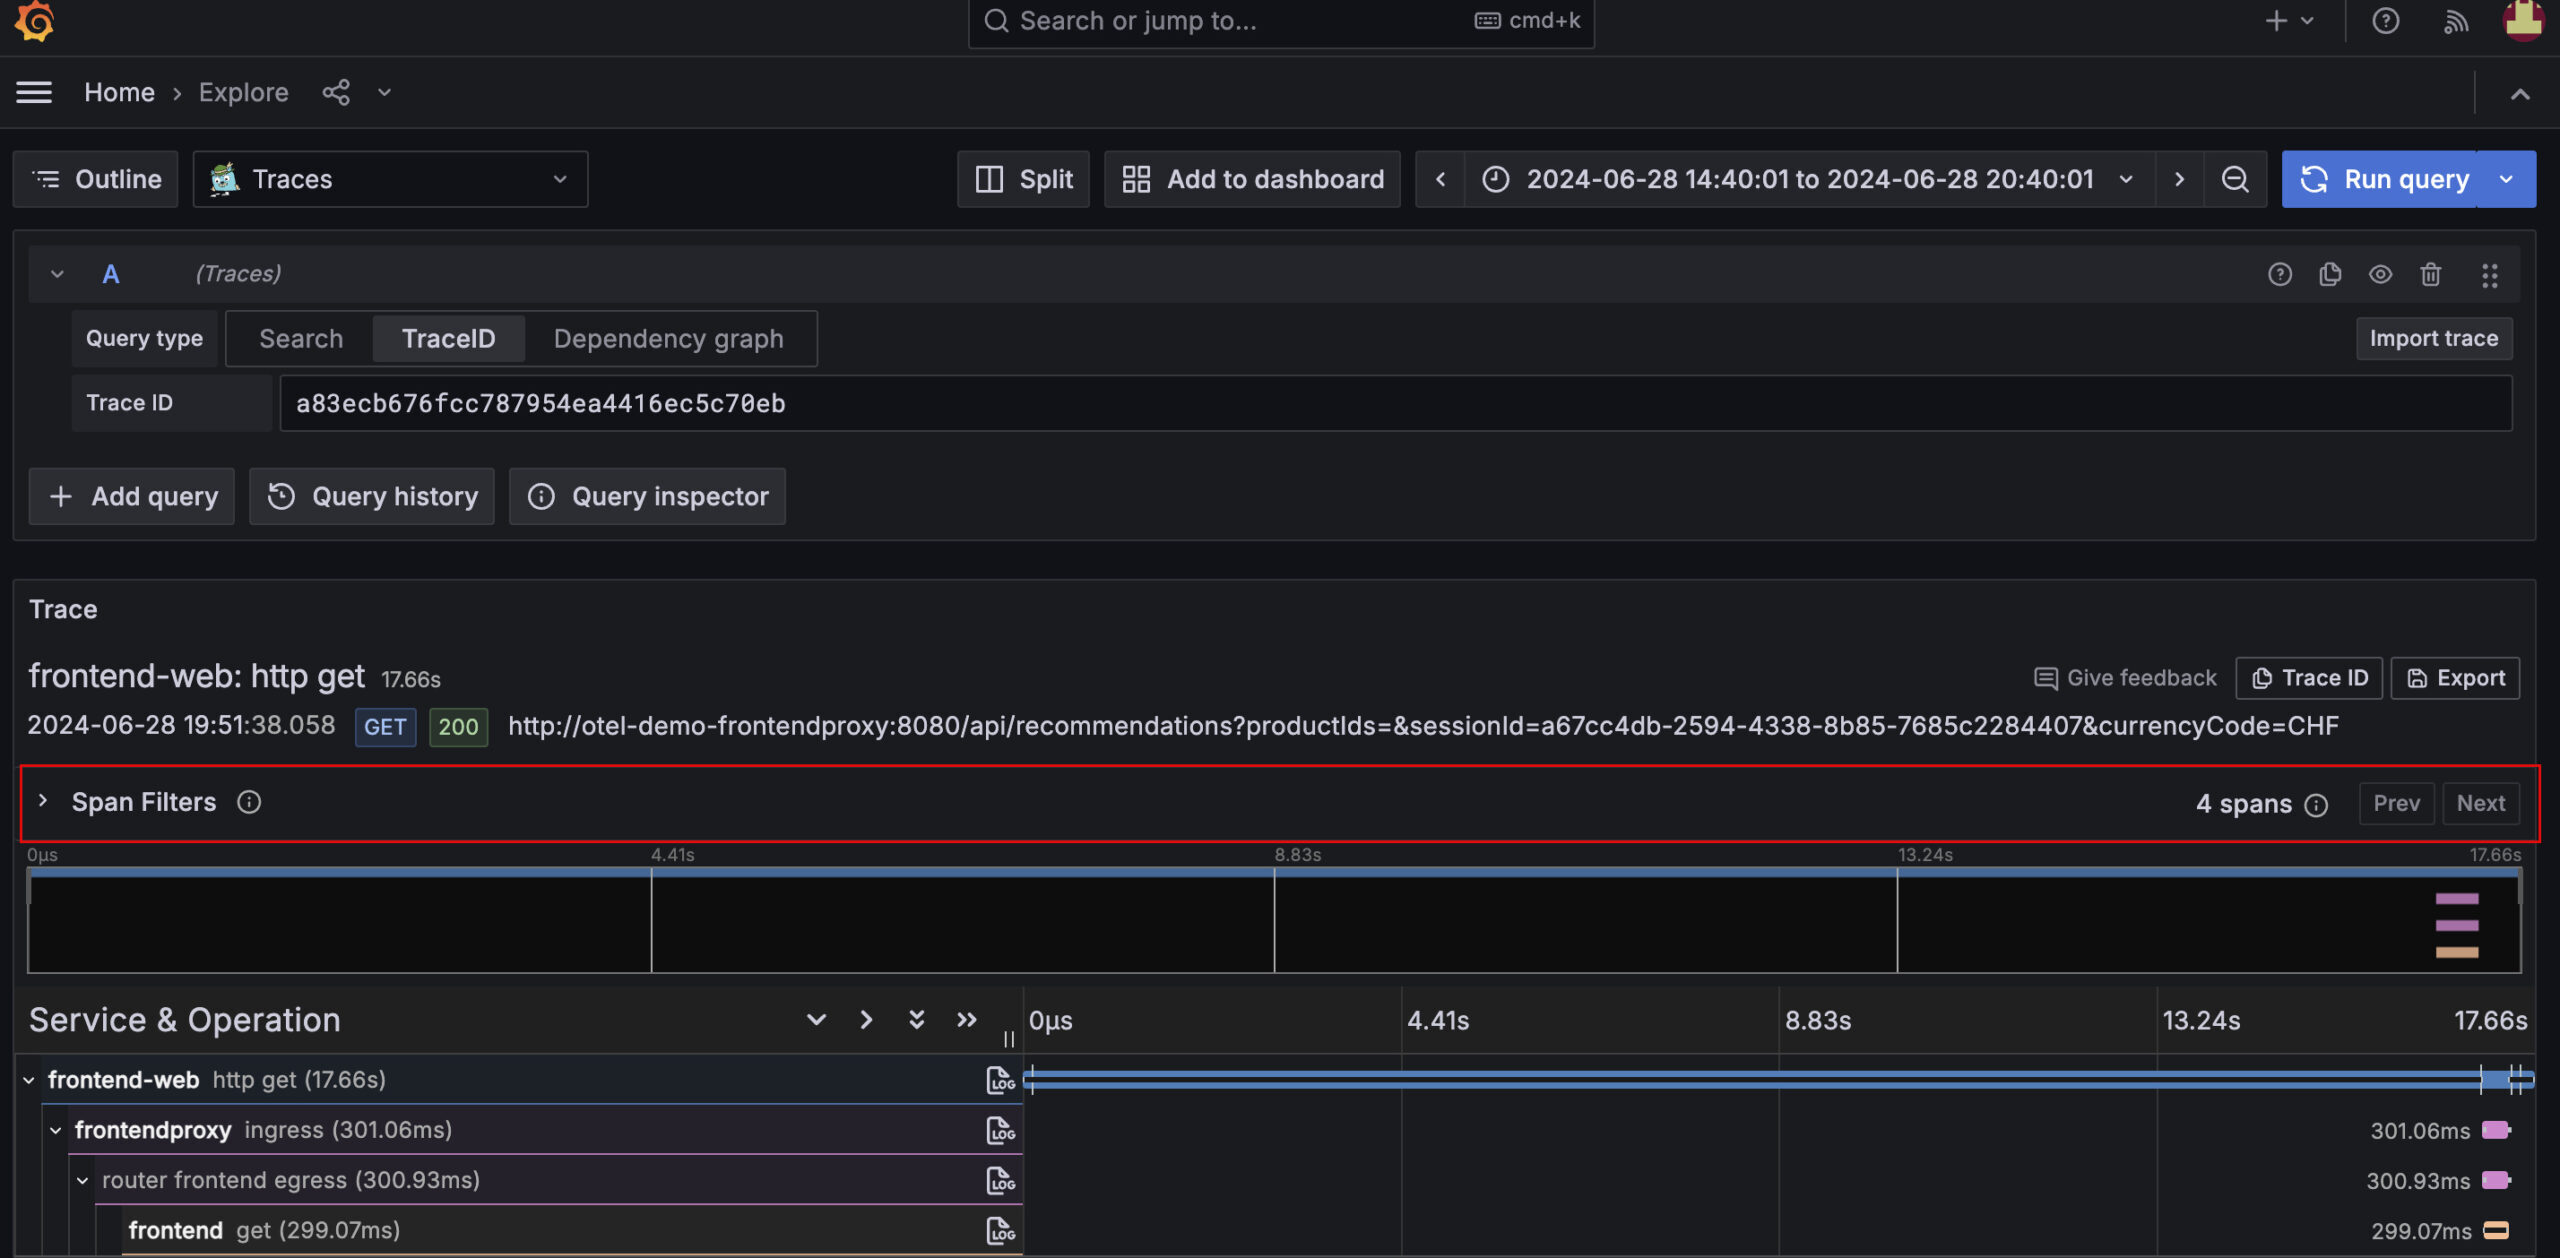This screenshot has width=2560, height=1258.
Task: Select the Search query type
Action: point(301,339)
